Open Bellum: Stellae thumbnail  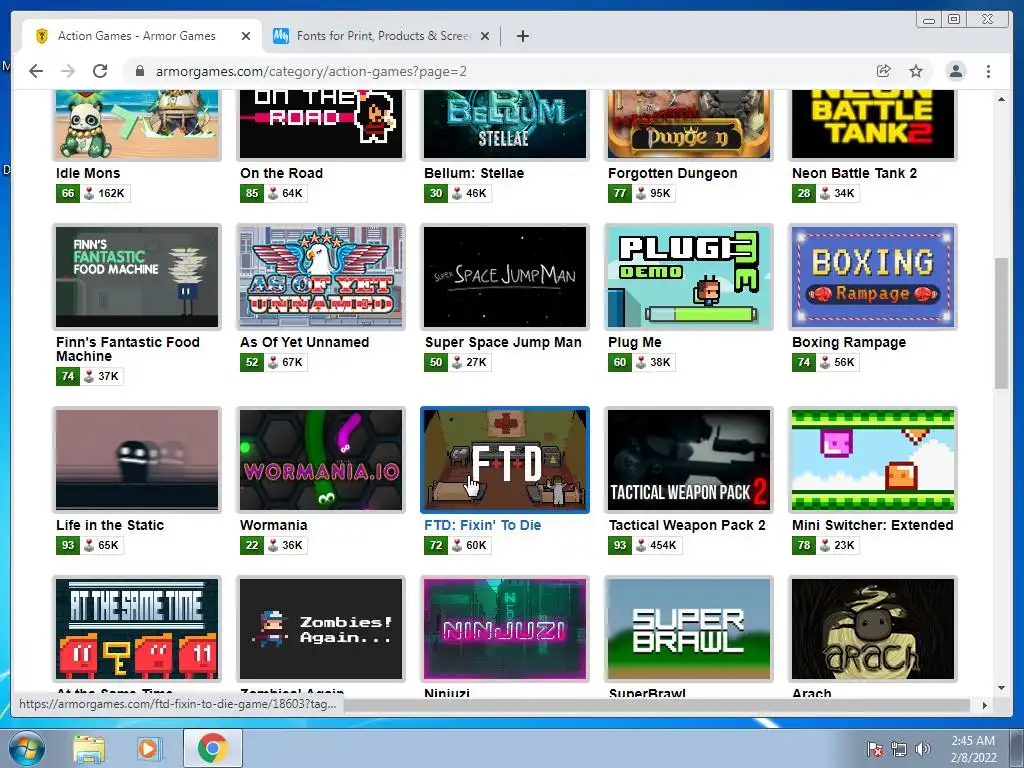[505, 124]
